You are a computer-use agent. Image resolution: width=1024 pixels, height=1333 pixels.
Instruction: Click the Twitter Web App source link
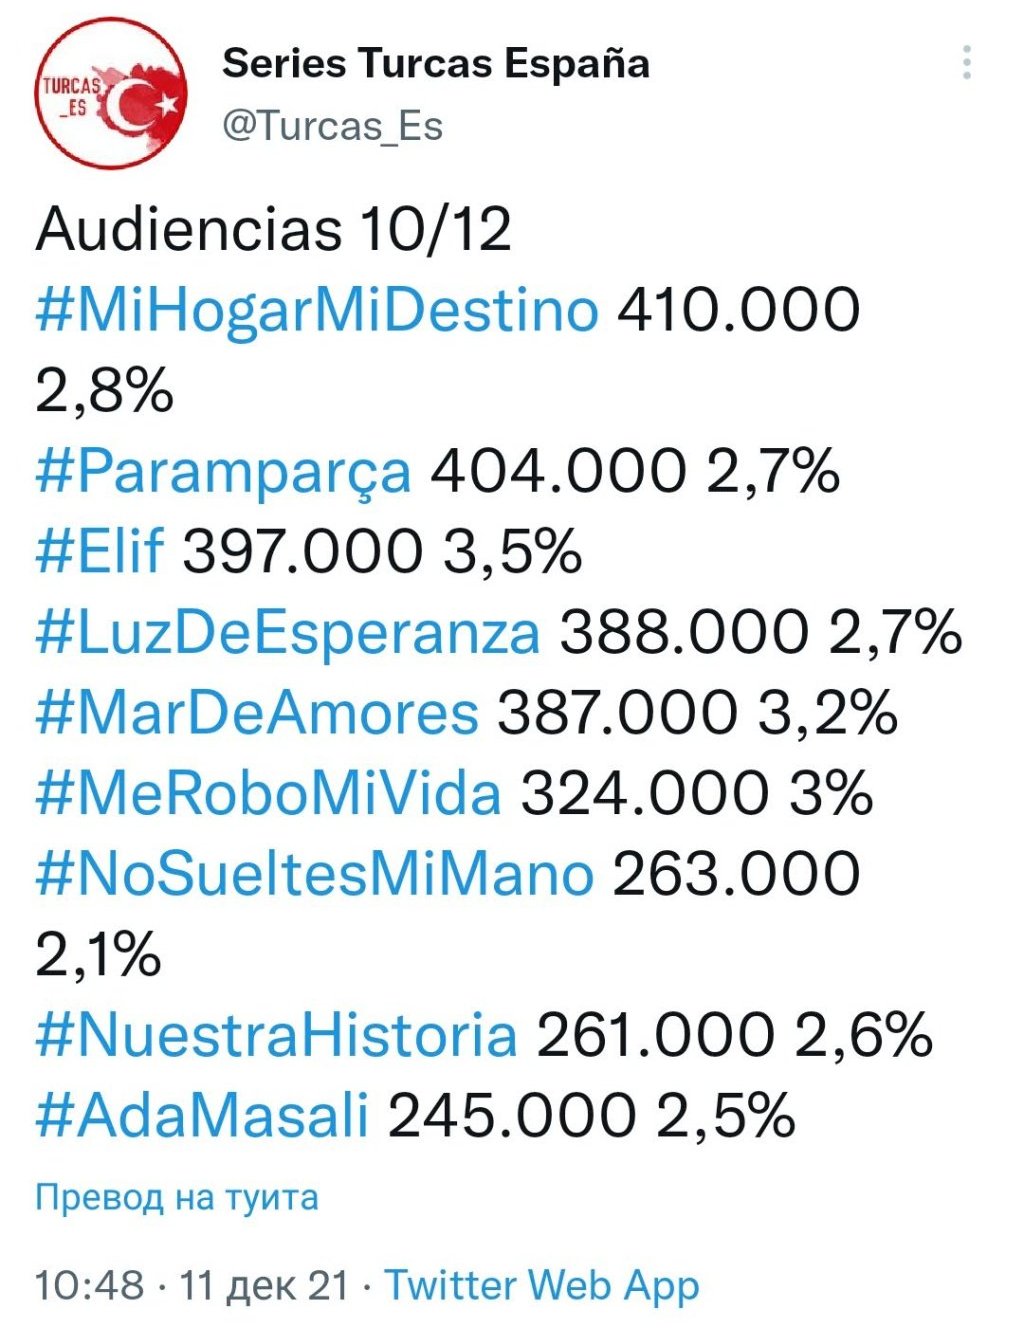(x=542, y=1285)
